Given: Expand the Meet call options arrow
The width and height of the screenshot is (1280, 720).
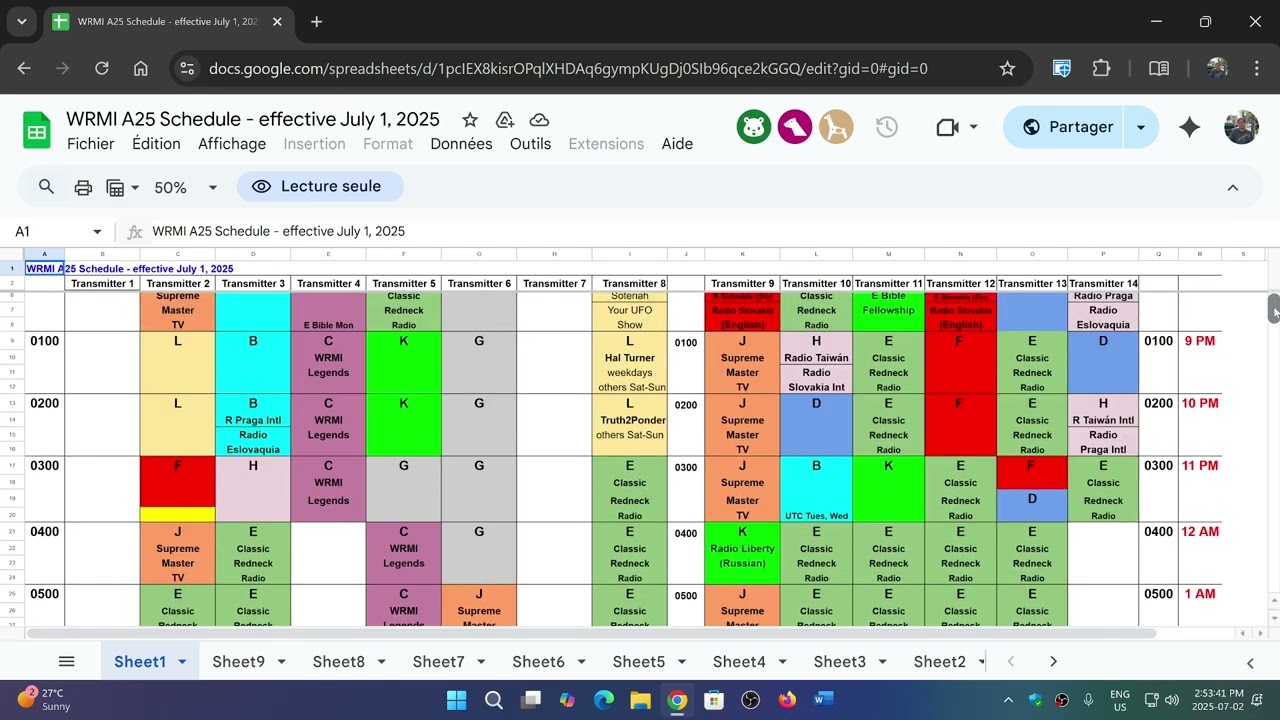Looking at the screenshot, I should [x=973, y=127].
